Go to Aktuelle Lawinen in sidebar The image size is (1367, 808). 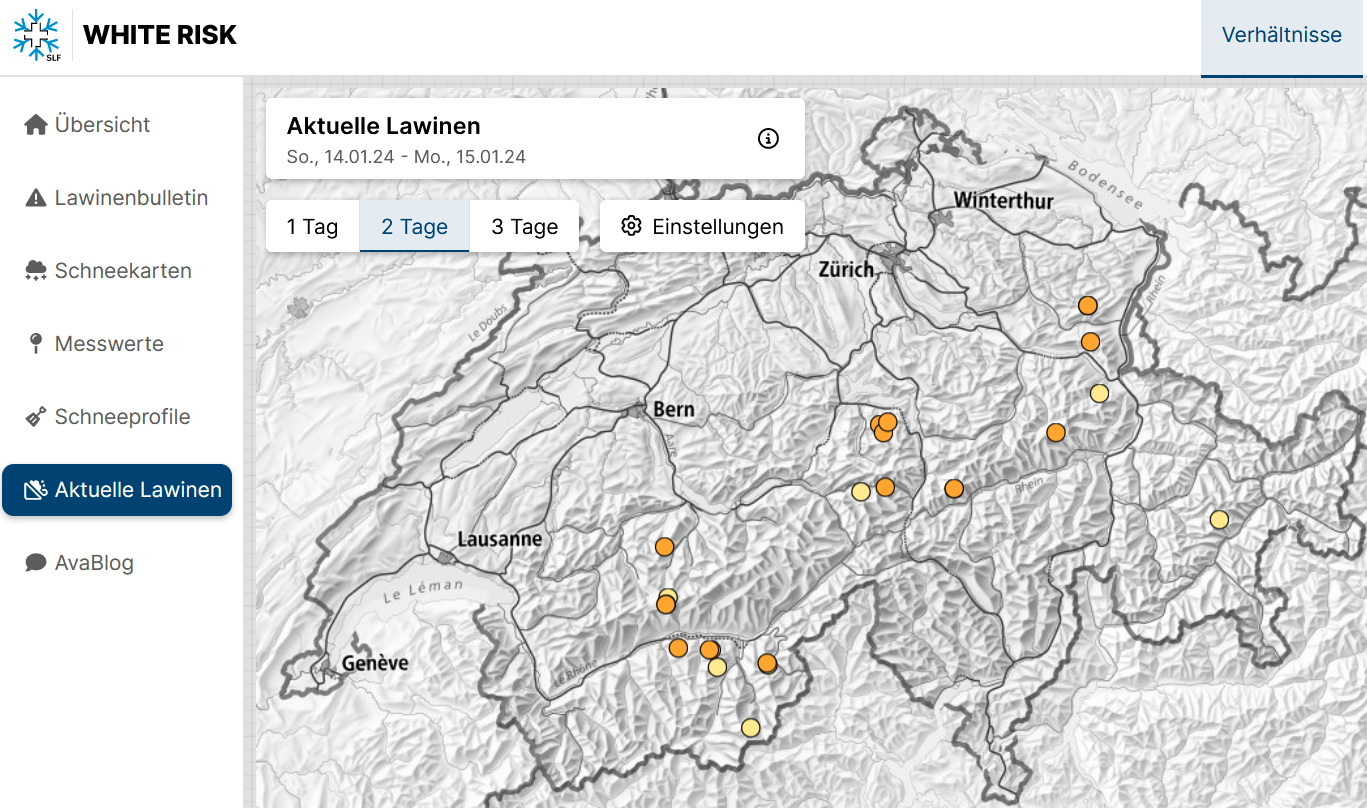pyautogui.click(x=117, y=490)
